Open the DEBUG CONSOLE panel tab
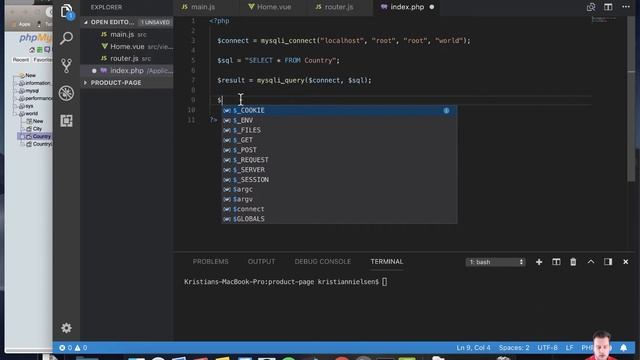Image resolution: width=640 pixels, height=360 pixels. (322, 262)
